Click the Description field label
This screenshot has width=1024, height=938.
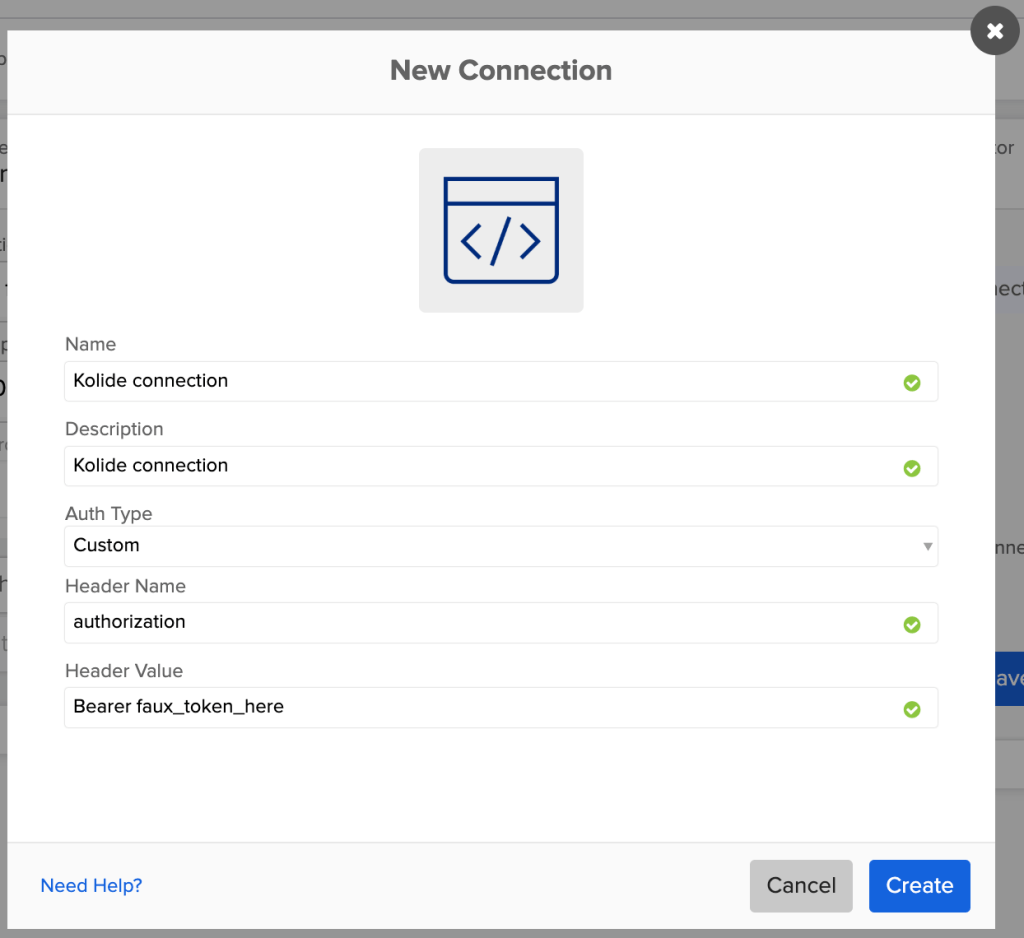coord(114,429)
